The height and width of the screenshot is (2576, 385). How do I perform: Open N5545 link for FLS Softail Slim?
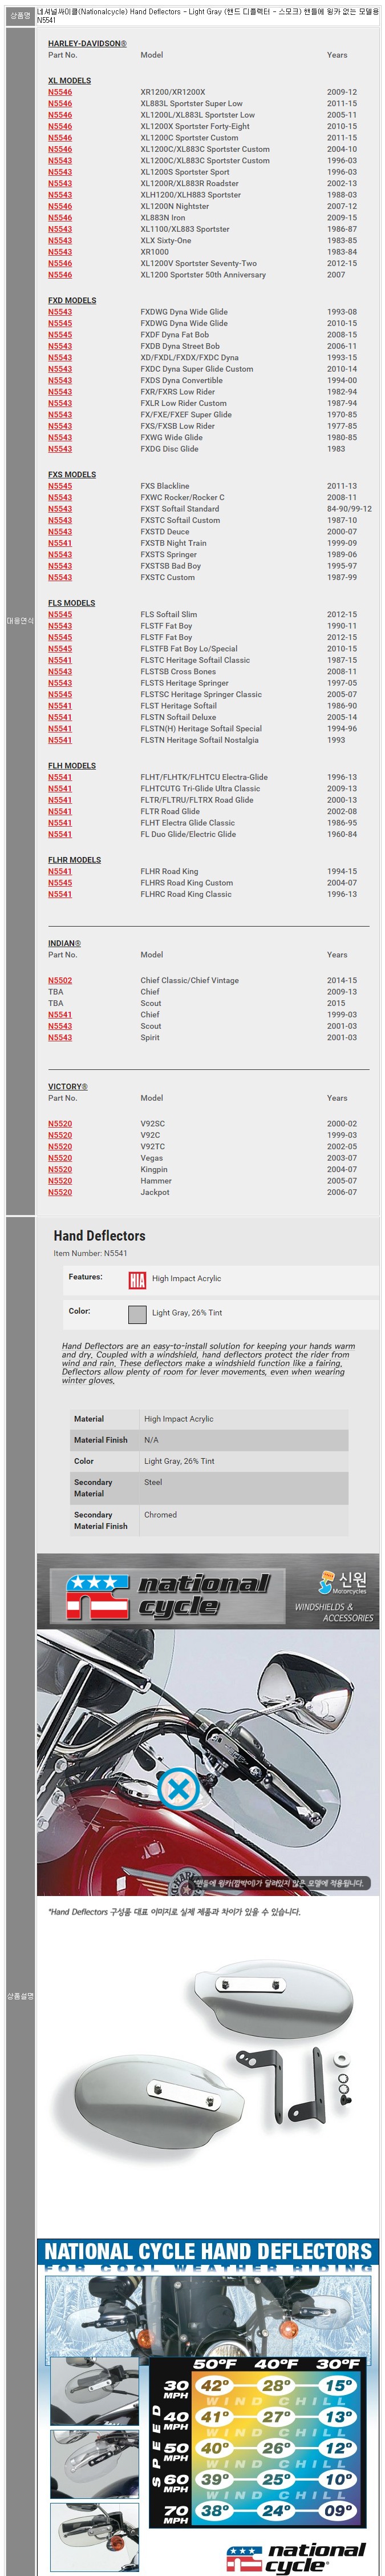pos(60,614)
